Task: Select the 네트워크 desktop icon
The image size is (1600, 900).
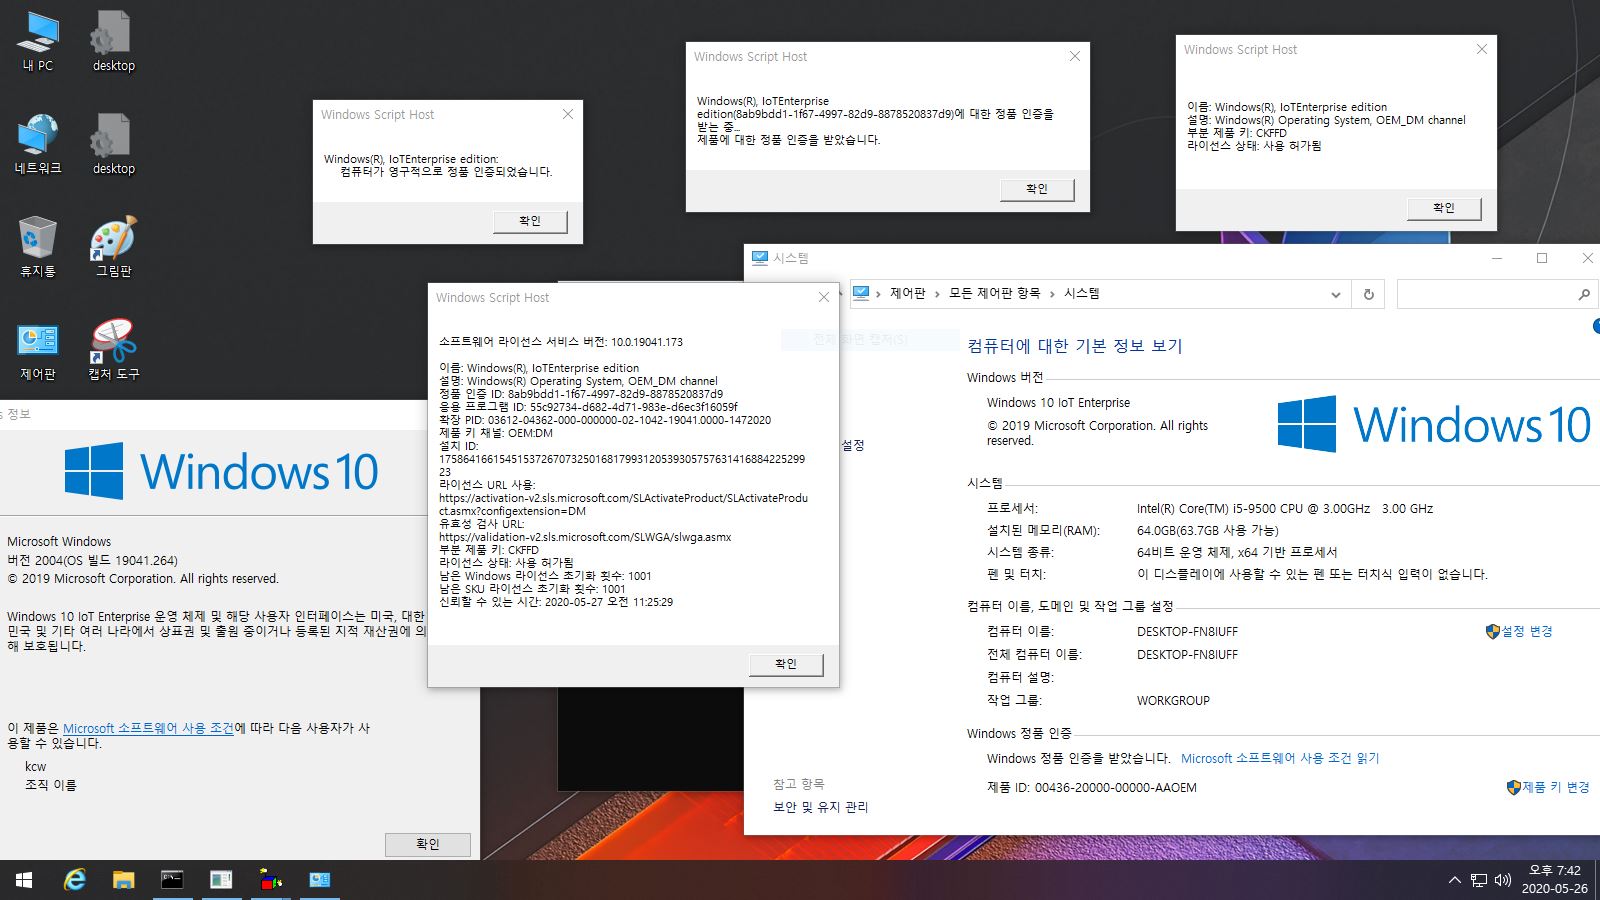Action: coord(38,145)
